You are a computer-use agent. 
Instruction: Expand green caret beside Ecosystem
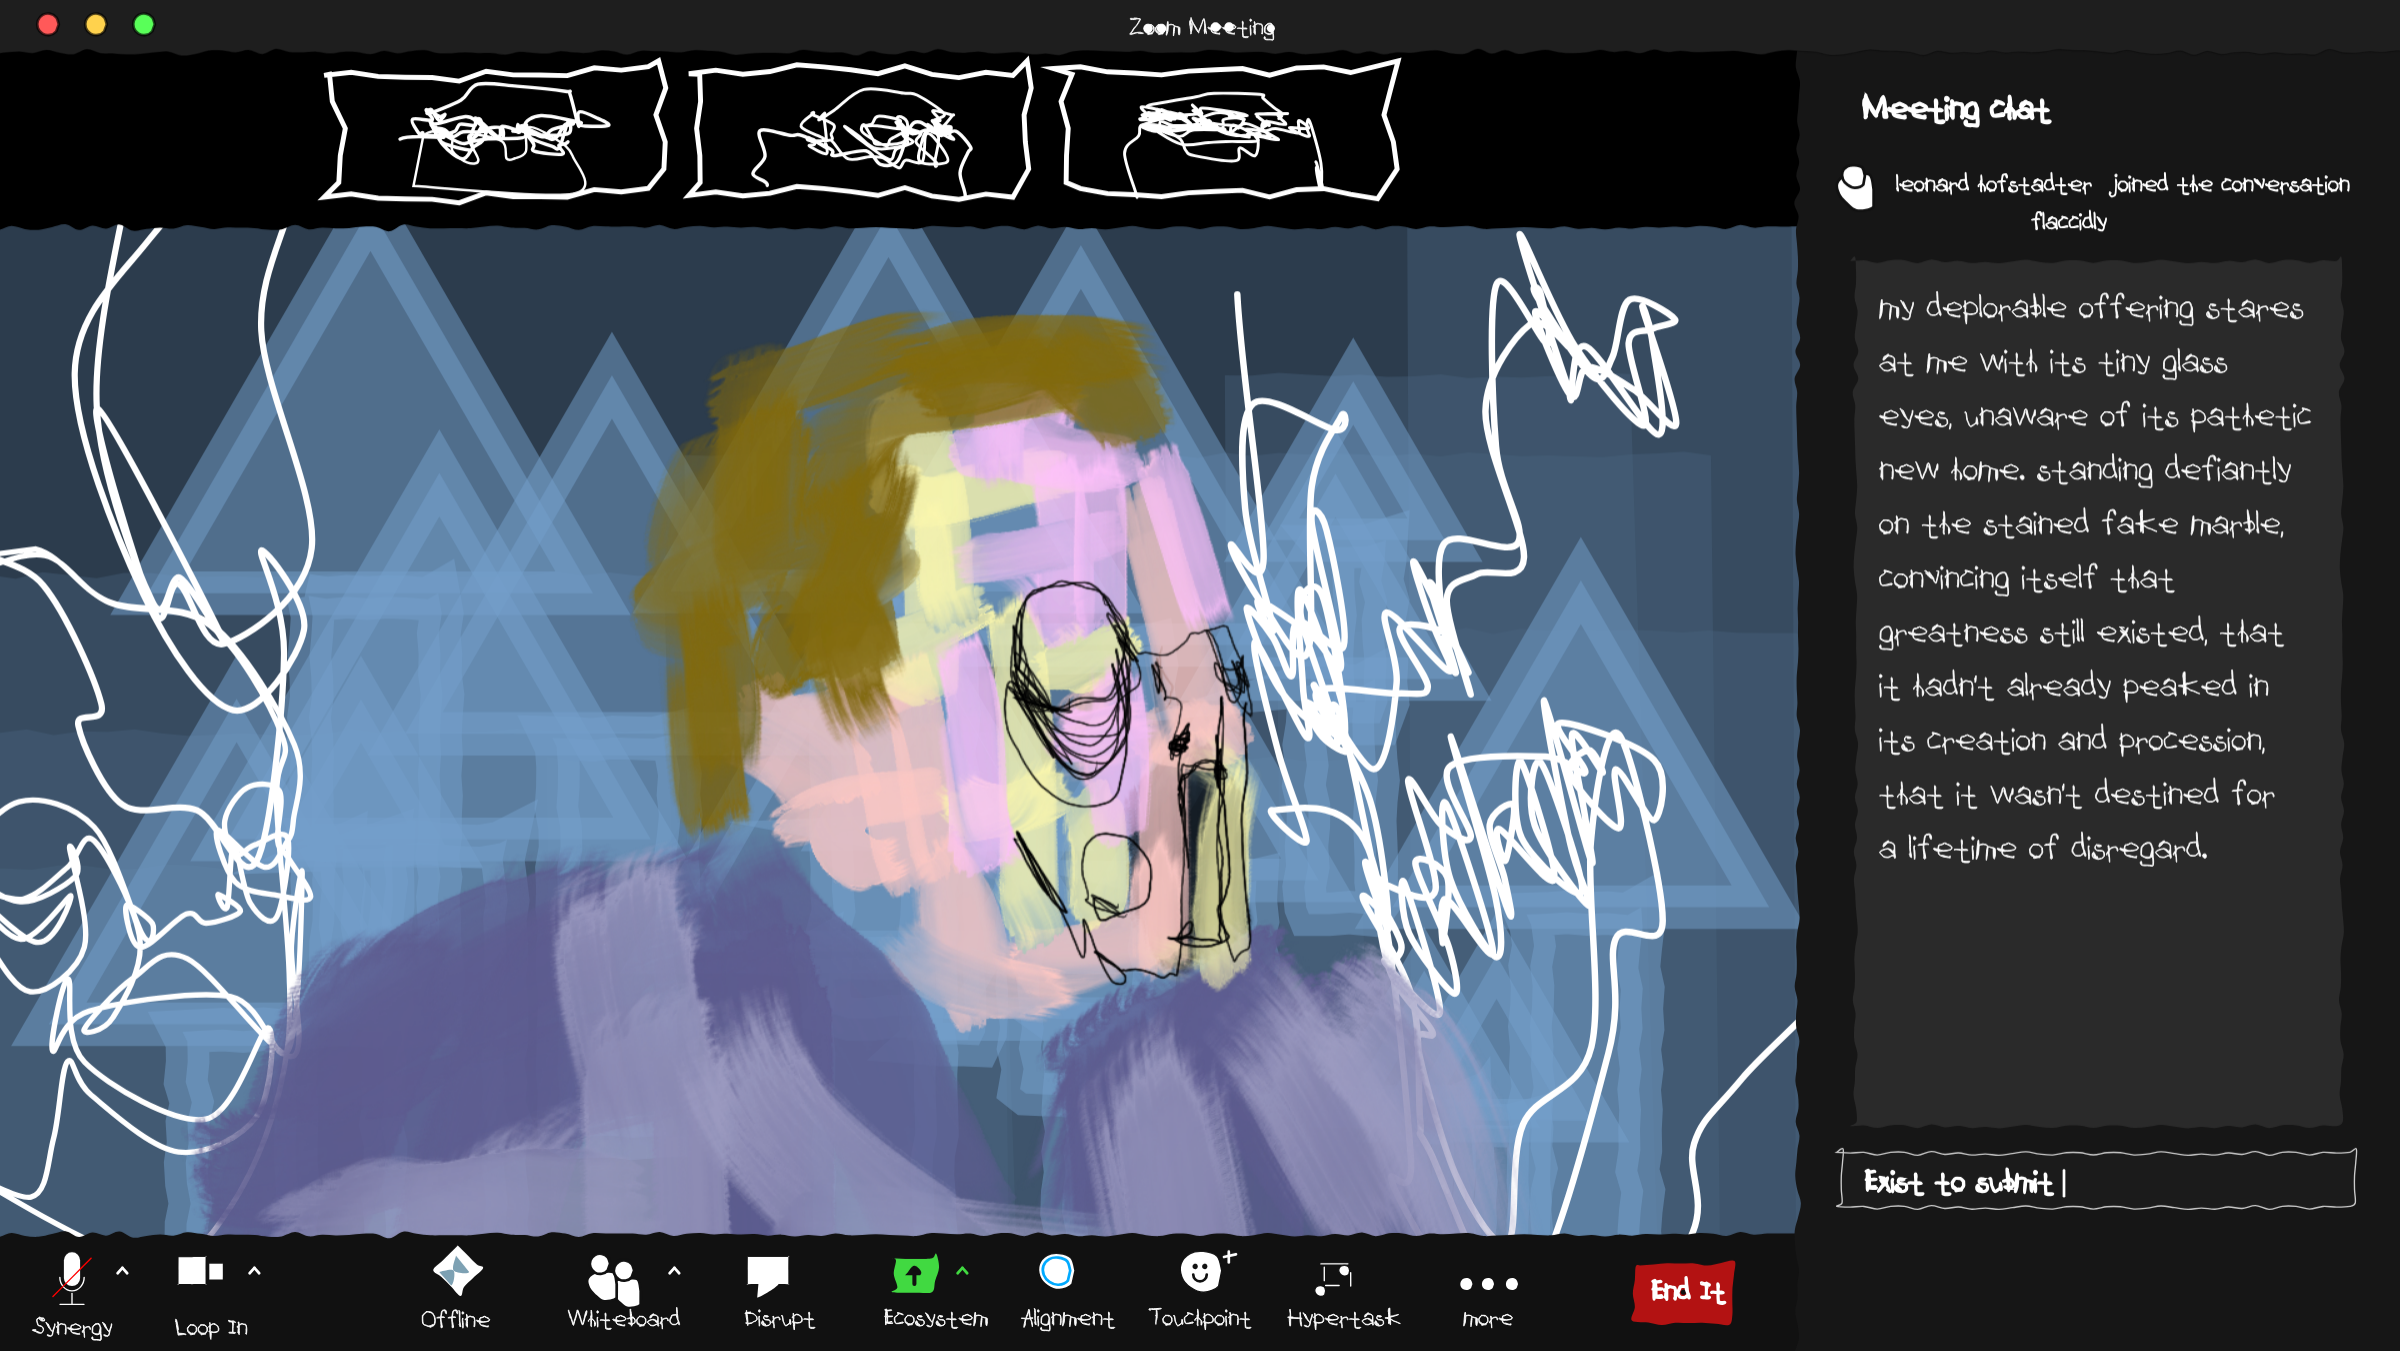[x=962, y=1272]
